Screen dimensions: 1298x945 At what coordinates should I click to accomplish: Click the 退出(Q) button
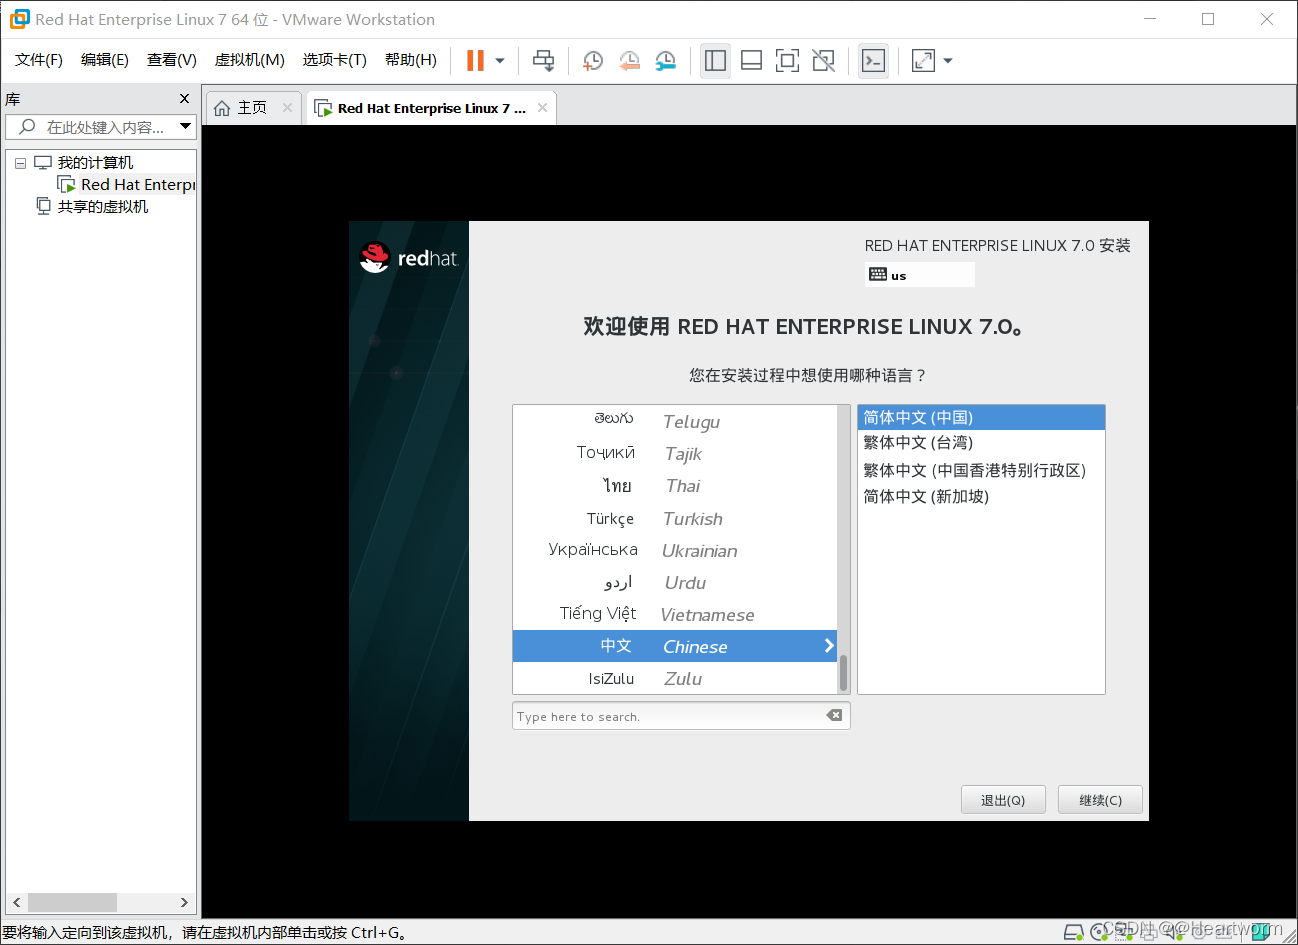pos(1003,800)
